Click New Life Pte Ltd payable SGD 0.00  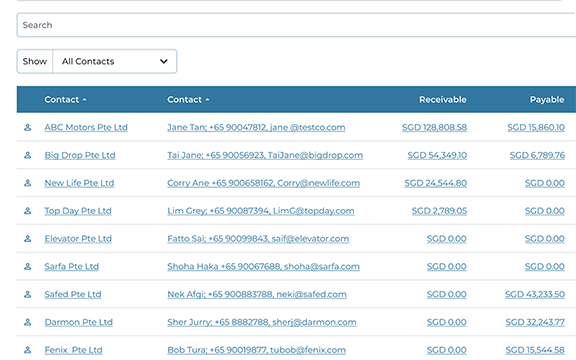(545, 183)
